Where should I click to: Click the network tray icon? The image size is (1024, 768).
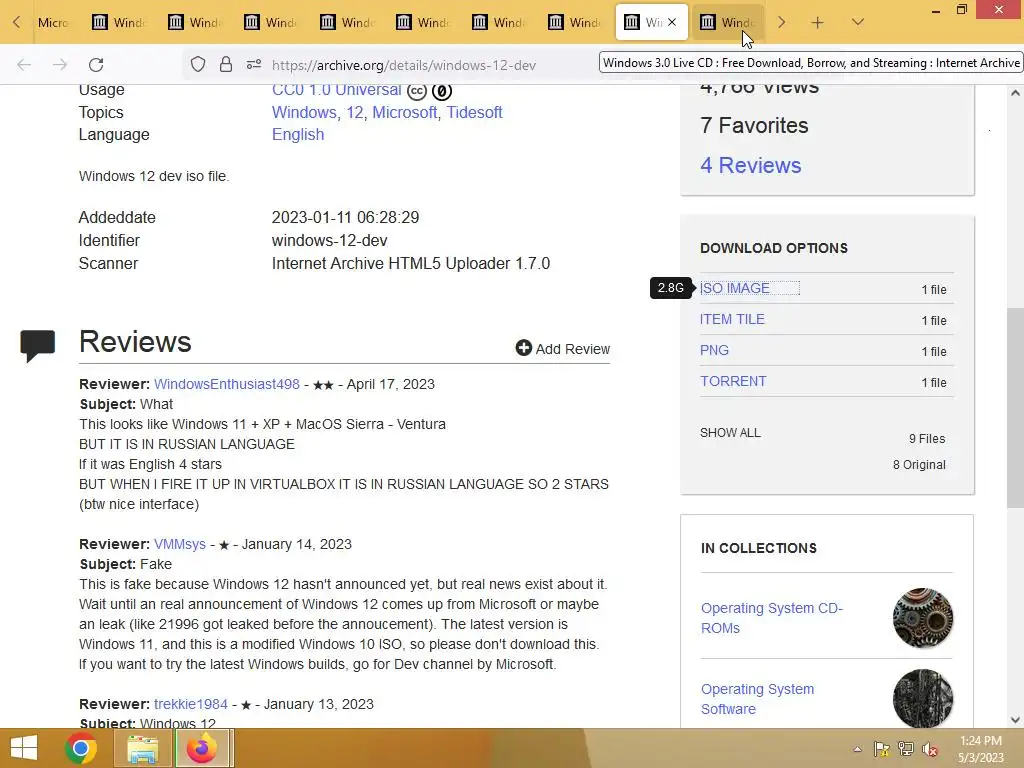tap(906, 749)
